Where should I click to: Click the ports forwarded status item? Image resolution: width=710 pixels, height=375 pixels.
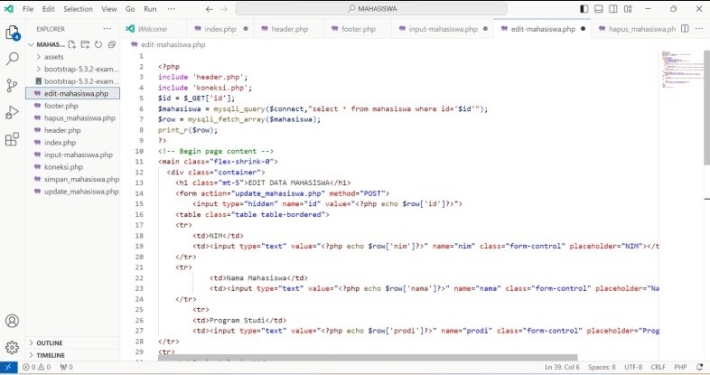click(66, 367)
